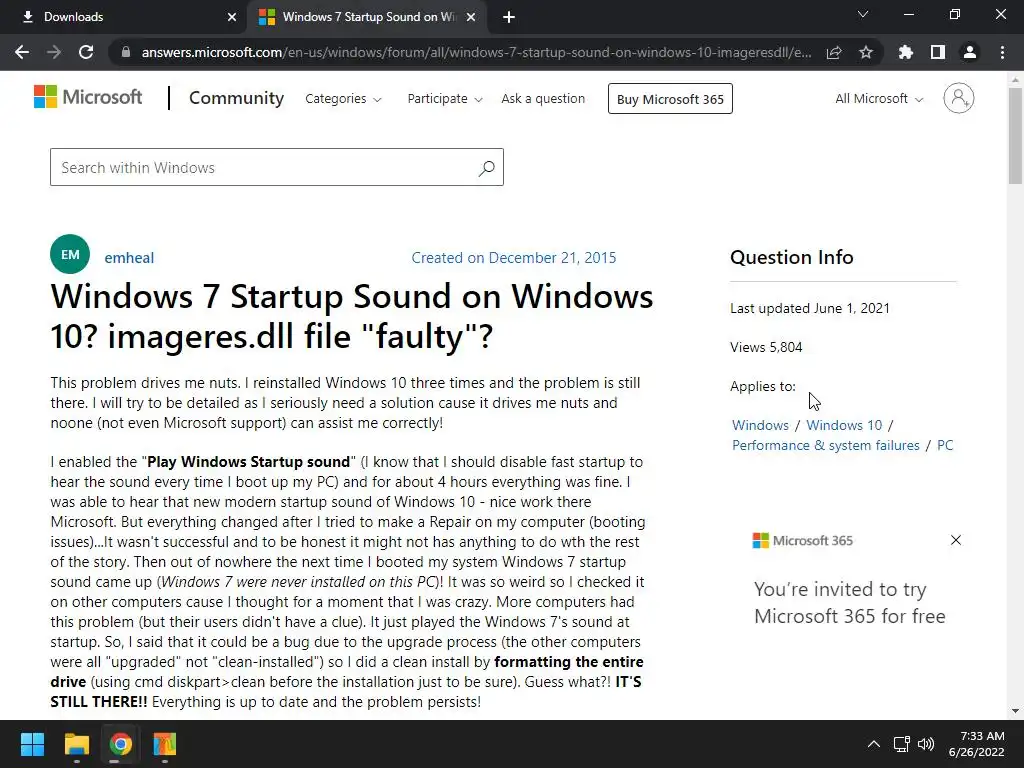The image size is (1024, 768).
Task: Click the Search within Windows field
Action: click(277, 167)
